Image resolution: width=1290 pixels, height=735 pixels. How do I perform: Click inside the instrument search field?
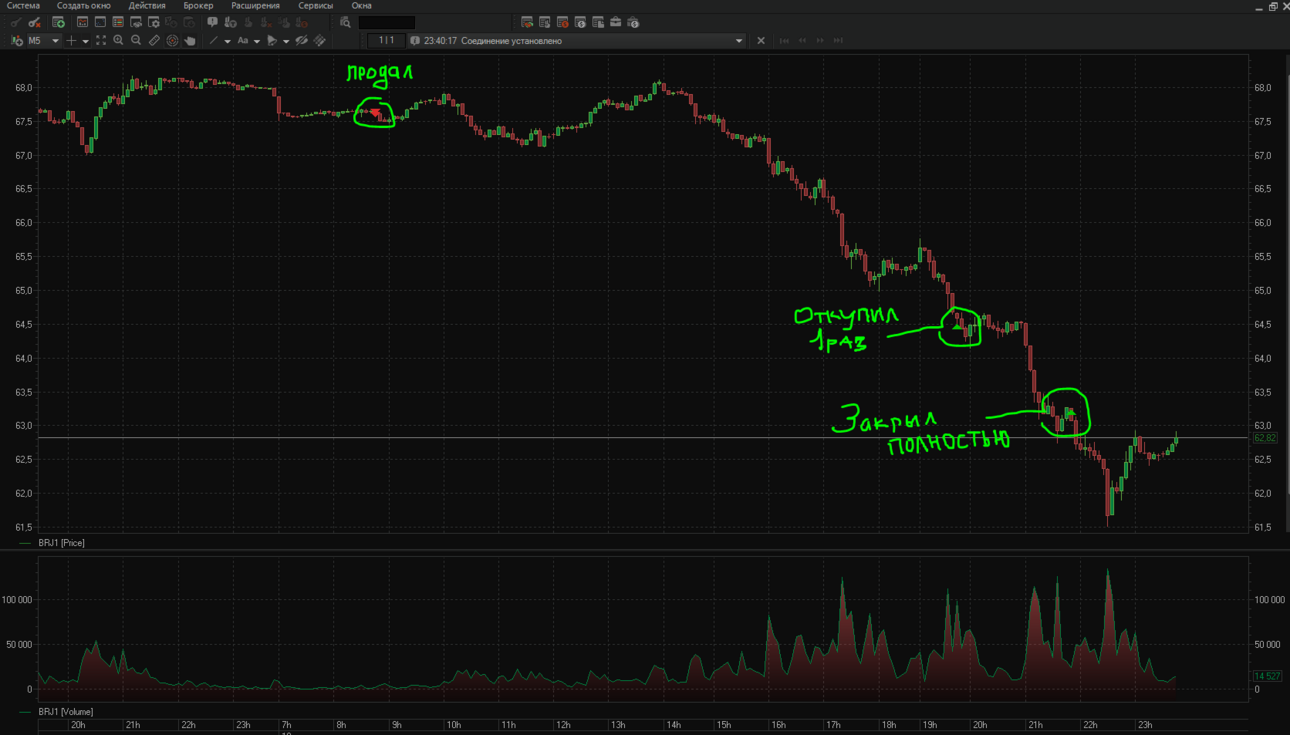(387, 22)
